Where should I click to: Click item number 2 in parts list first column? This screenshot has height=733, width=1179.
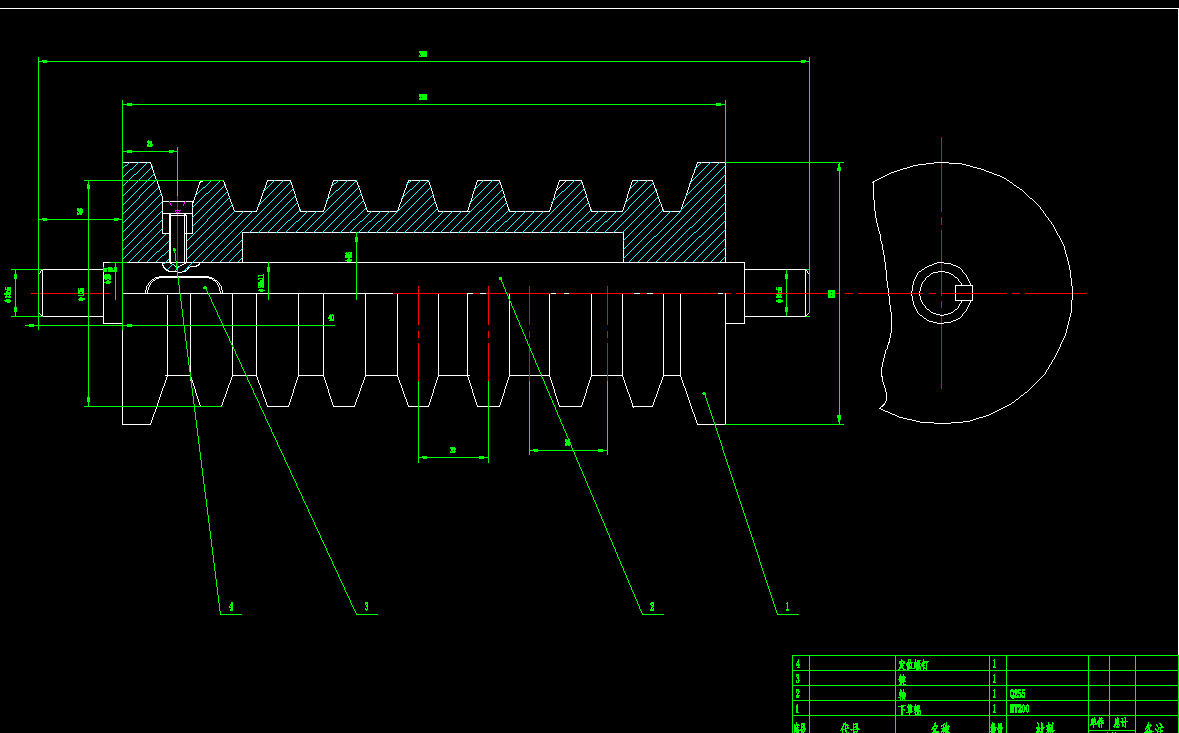coord(798,694)
